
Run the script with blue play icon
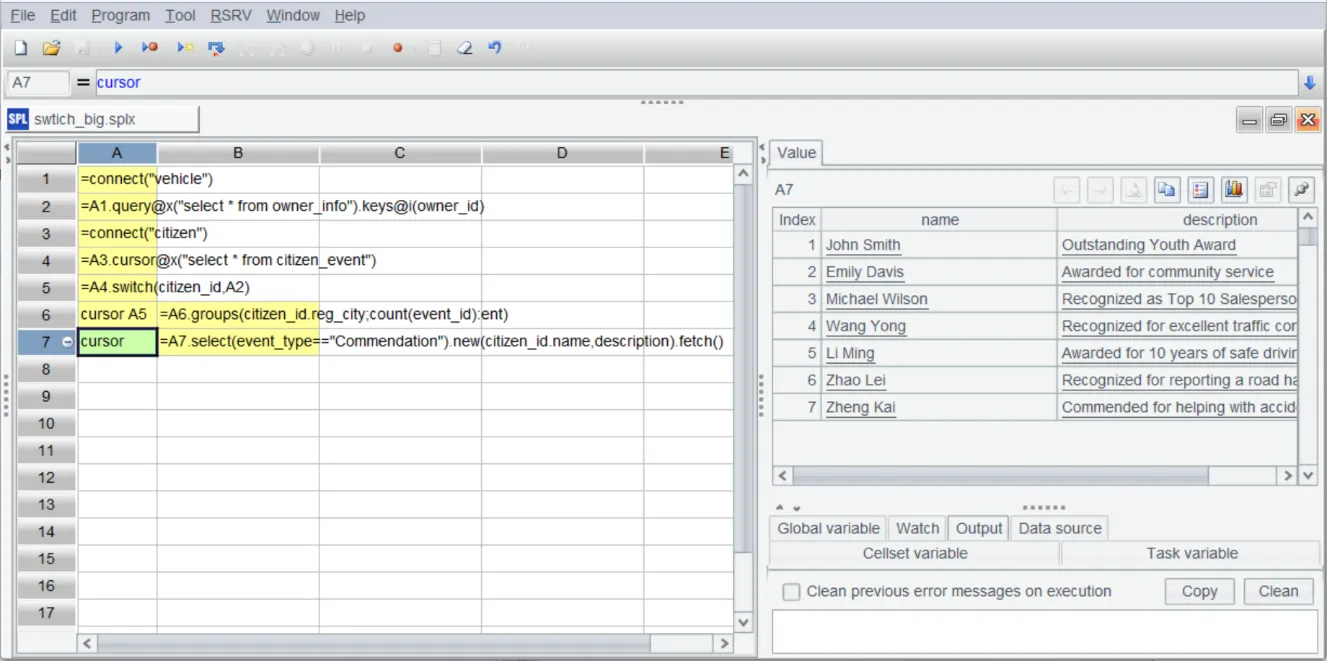click(x=118, y=48)
